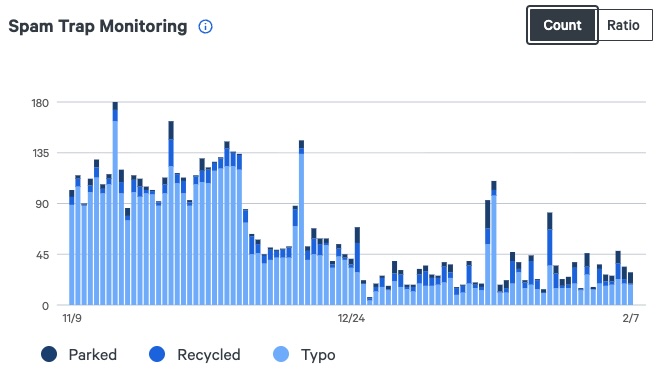671x376 pixels.
Task: Click the Parked legend label
Action: click(93, 355)
